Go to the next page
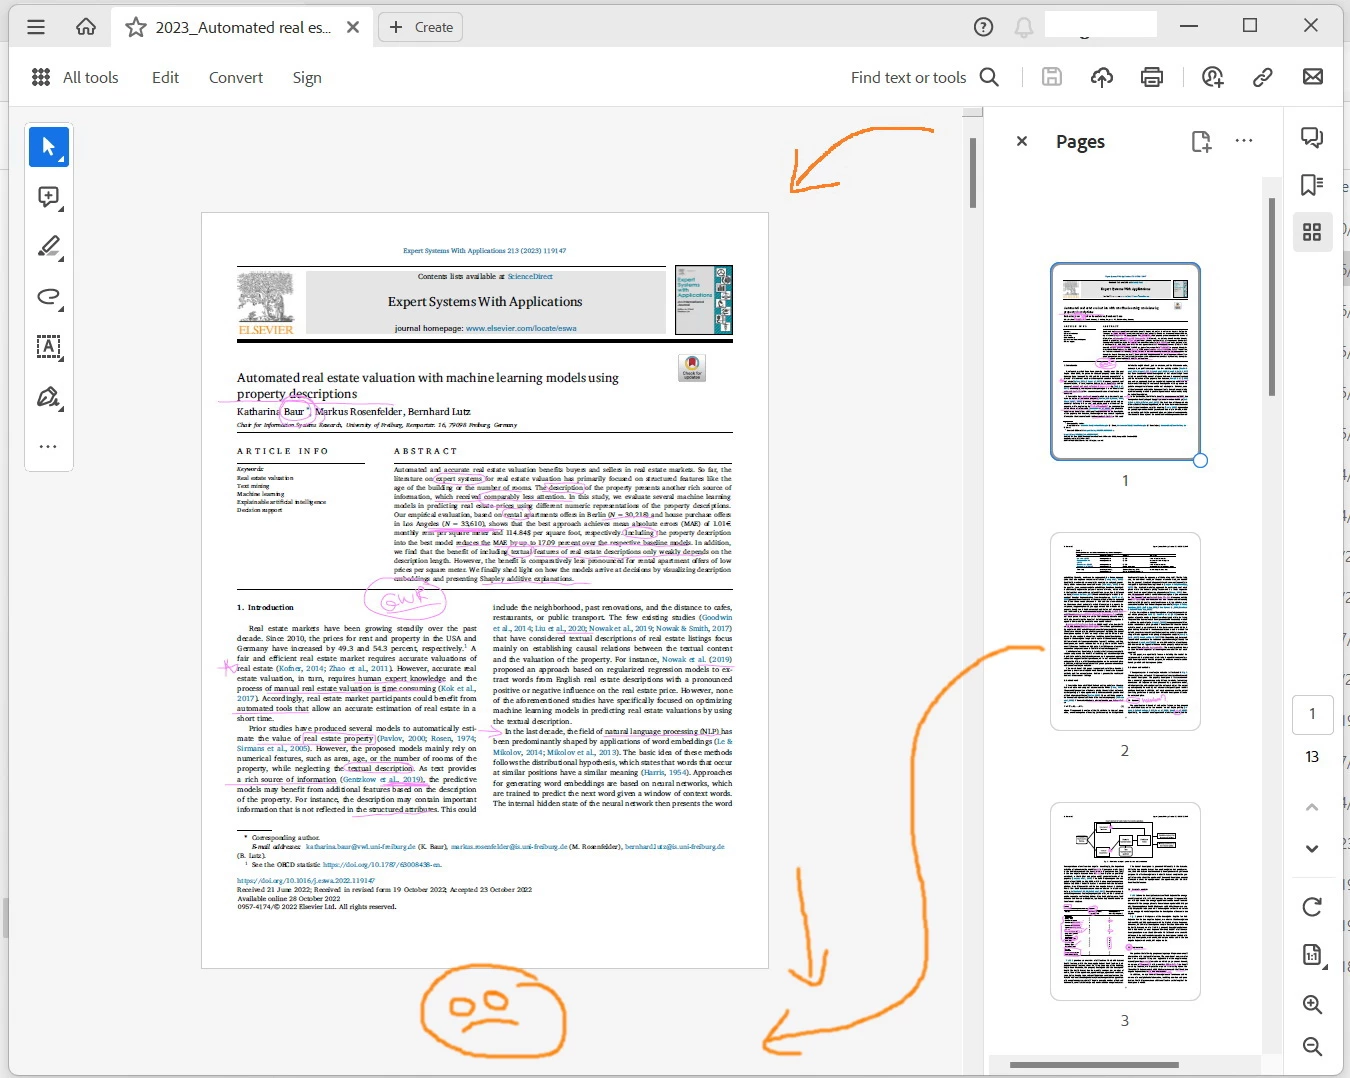This screenshot has width=1350, height=1078. pyautogui.click(x=1312, y=848)
